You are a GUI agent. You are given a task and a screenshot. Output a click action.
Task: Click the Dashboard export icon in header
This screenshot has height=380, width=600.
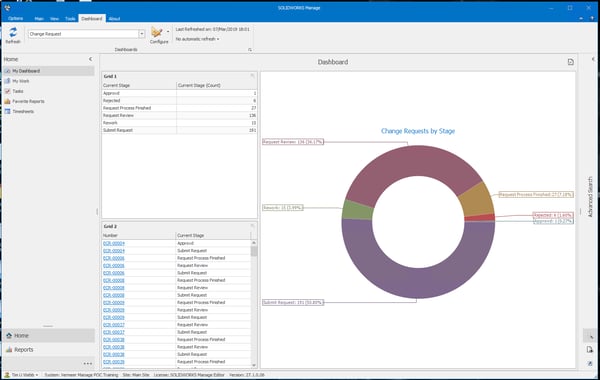[x=571, y=62]
